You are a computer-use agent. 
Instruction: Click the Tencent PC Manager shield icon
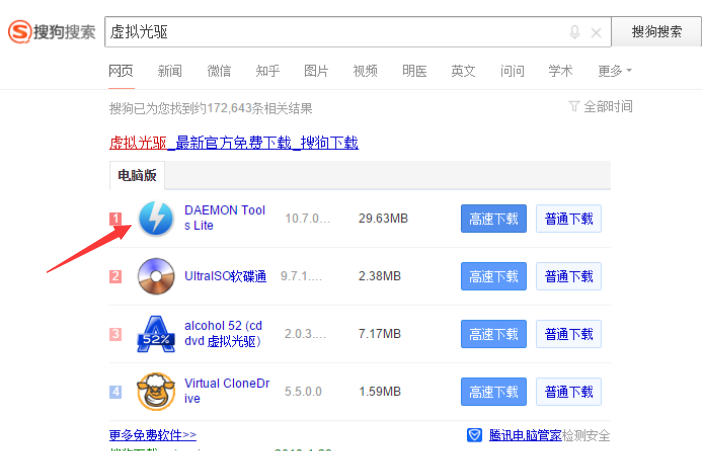pyautogui.click(x=476, y=435)
